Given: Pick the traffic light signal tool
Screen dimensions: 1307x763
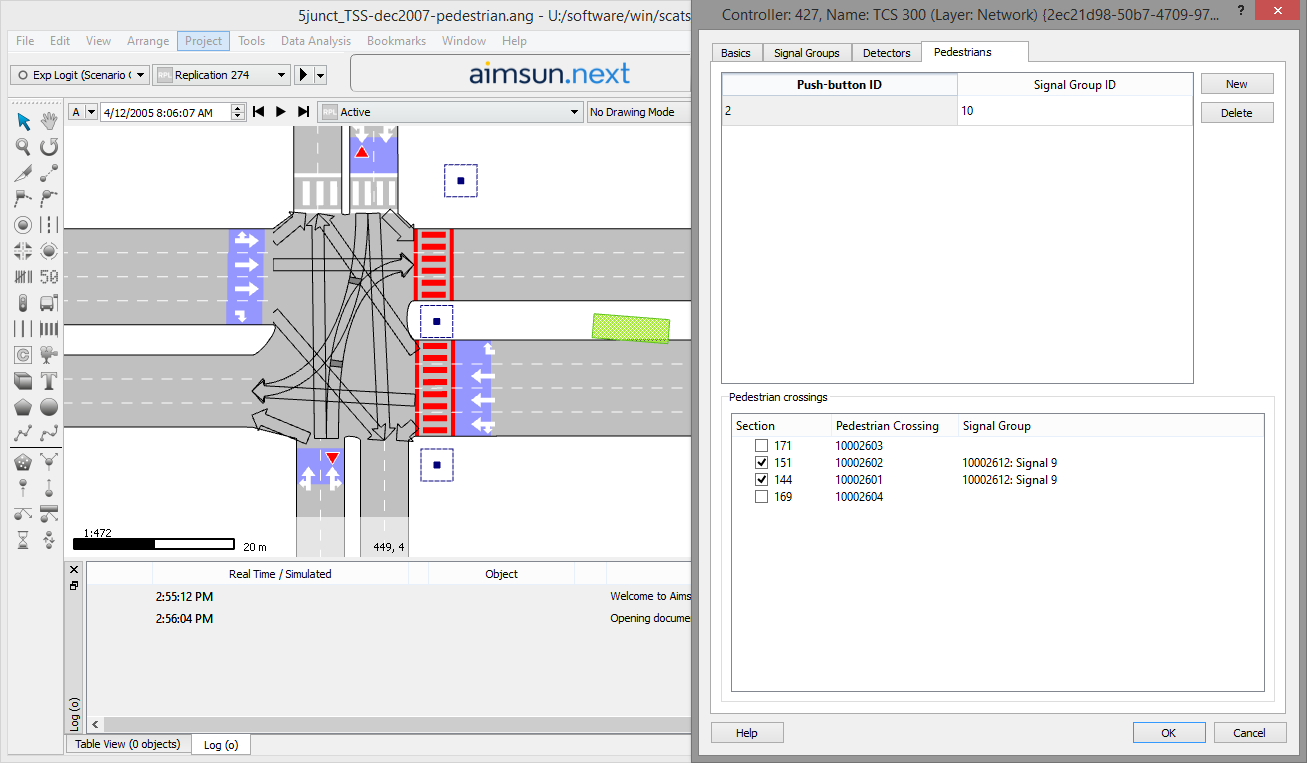Looking at the screenshot, I should pyautogui.click(x=23, y=302).
